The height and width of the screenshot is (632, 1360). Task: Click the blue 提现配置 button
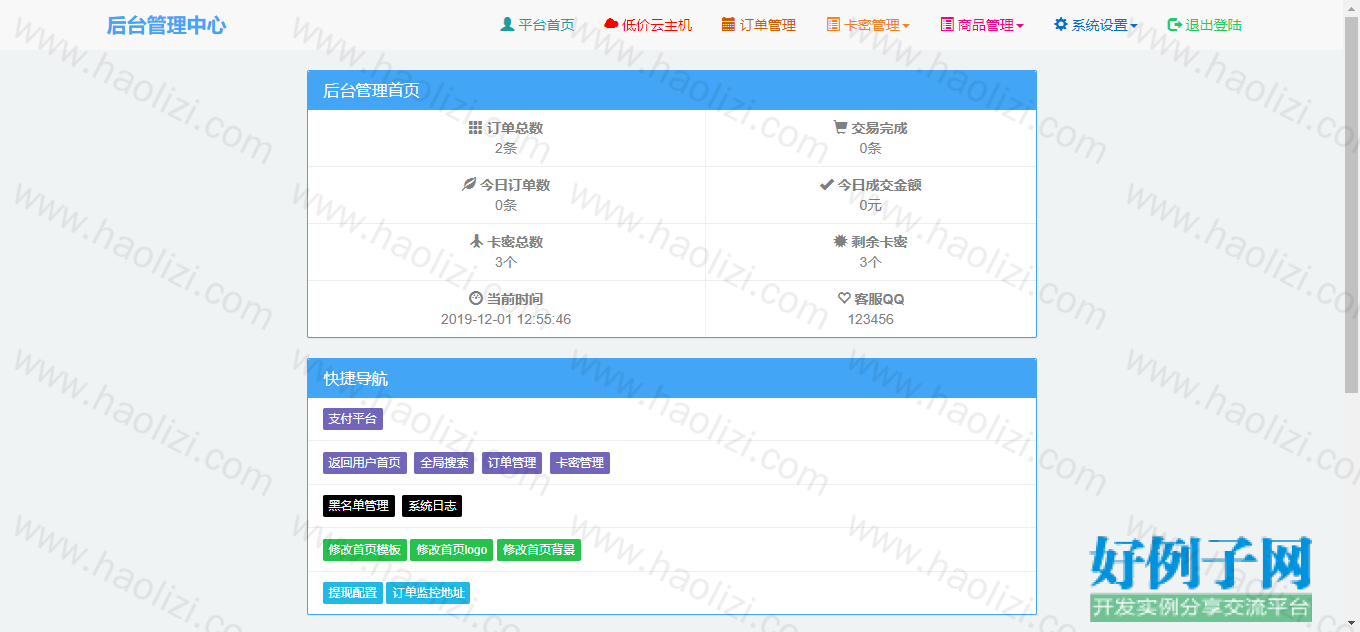(x=353, y=593)
